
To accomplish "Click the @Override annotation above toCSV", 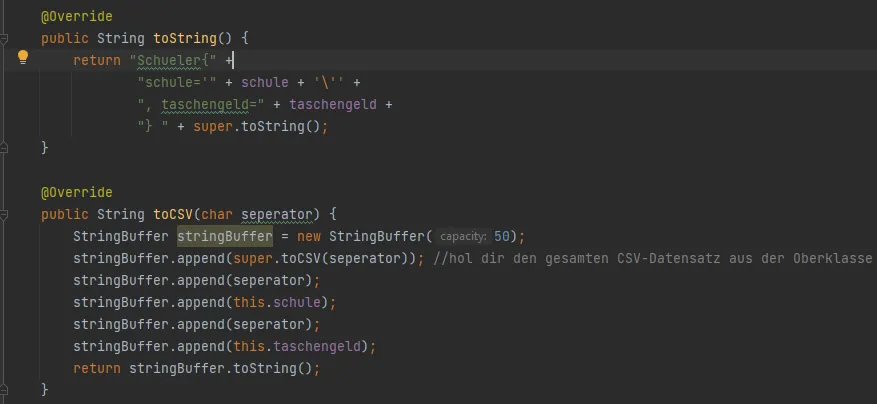I will 77,192.
